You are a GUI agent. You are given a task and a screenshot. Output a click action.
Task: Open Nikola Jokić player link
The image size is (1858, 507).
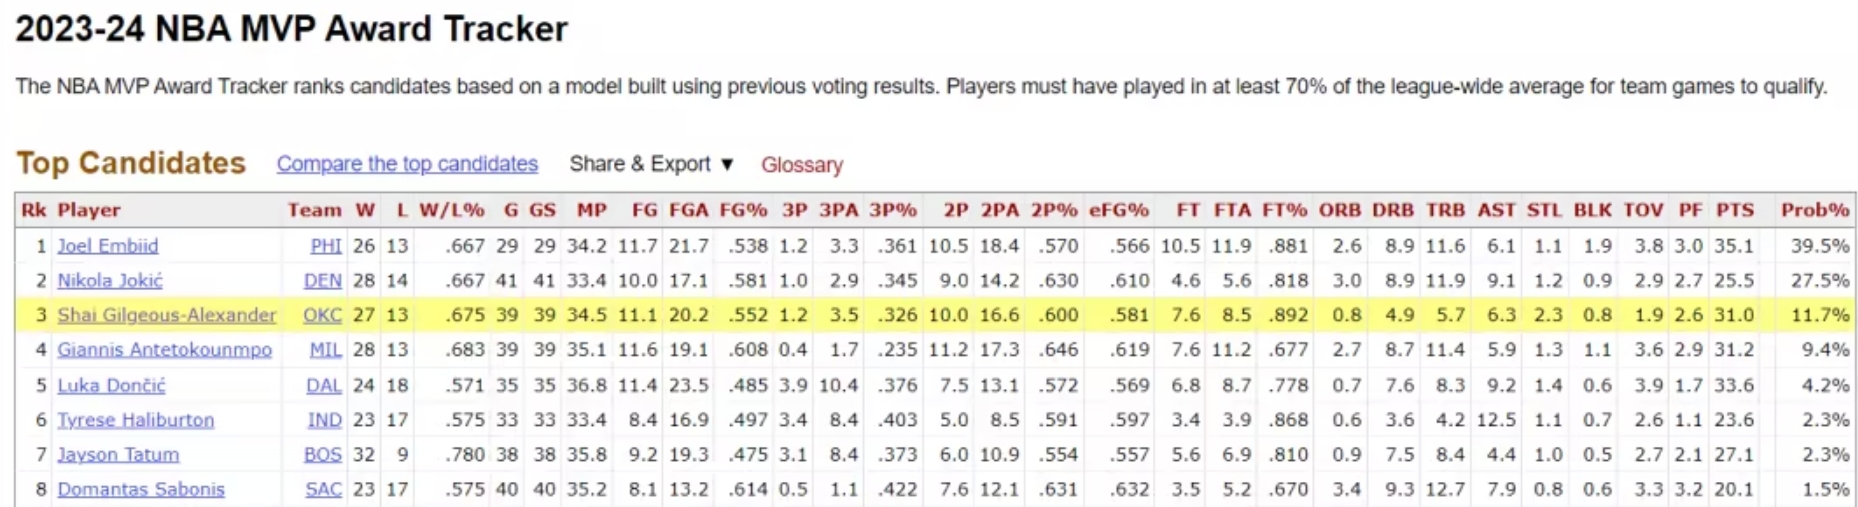(109, 281)
